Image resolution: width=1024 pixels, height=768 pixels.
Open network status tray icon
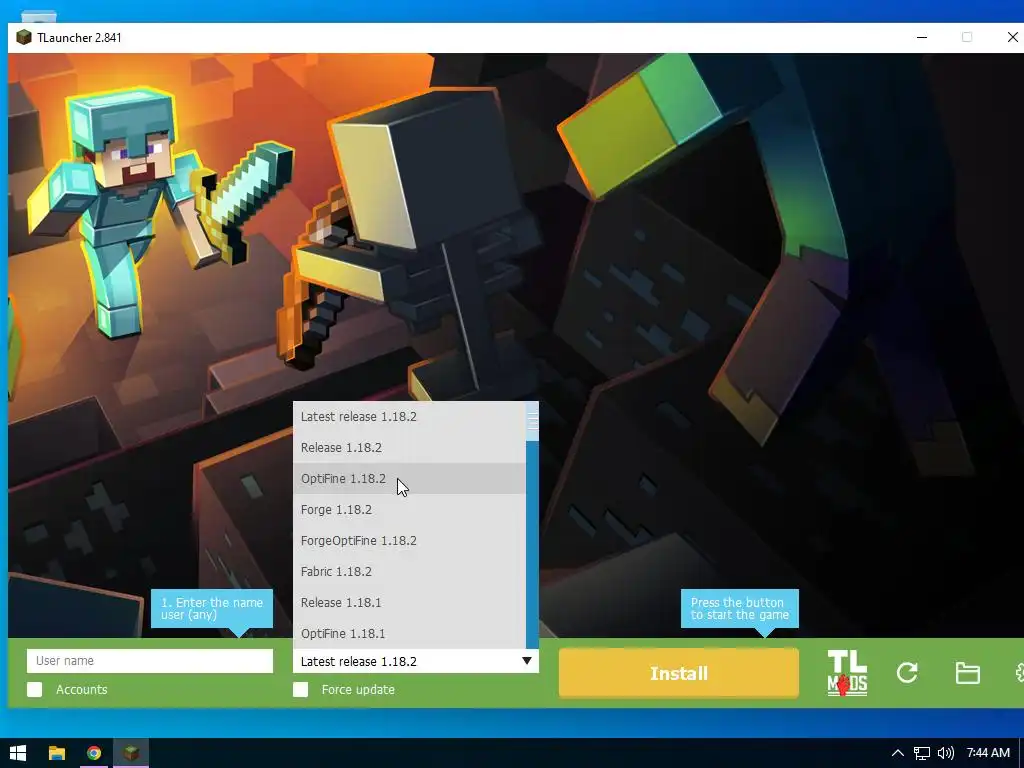click(x=921, y=754)
